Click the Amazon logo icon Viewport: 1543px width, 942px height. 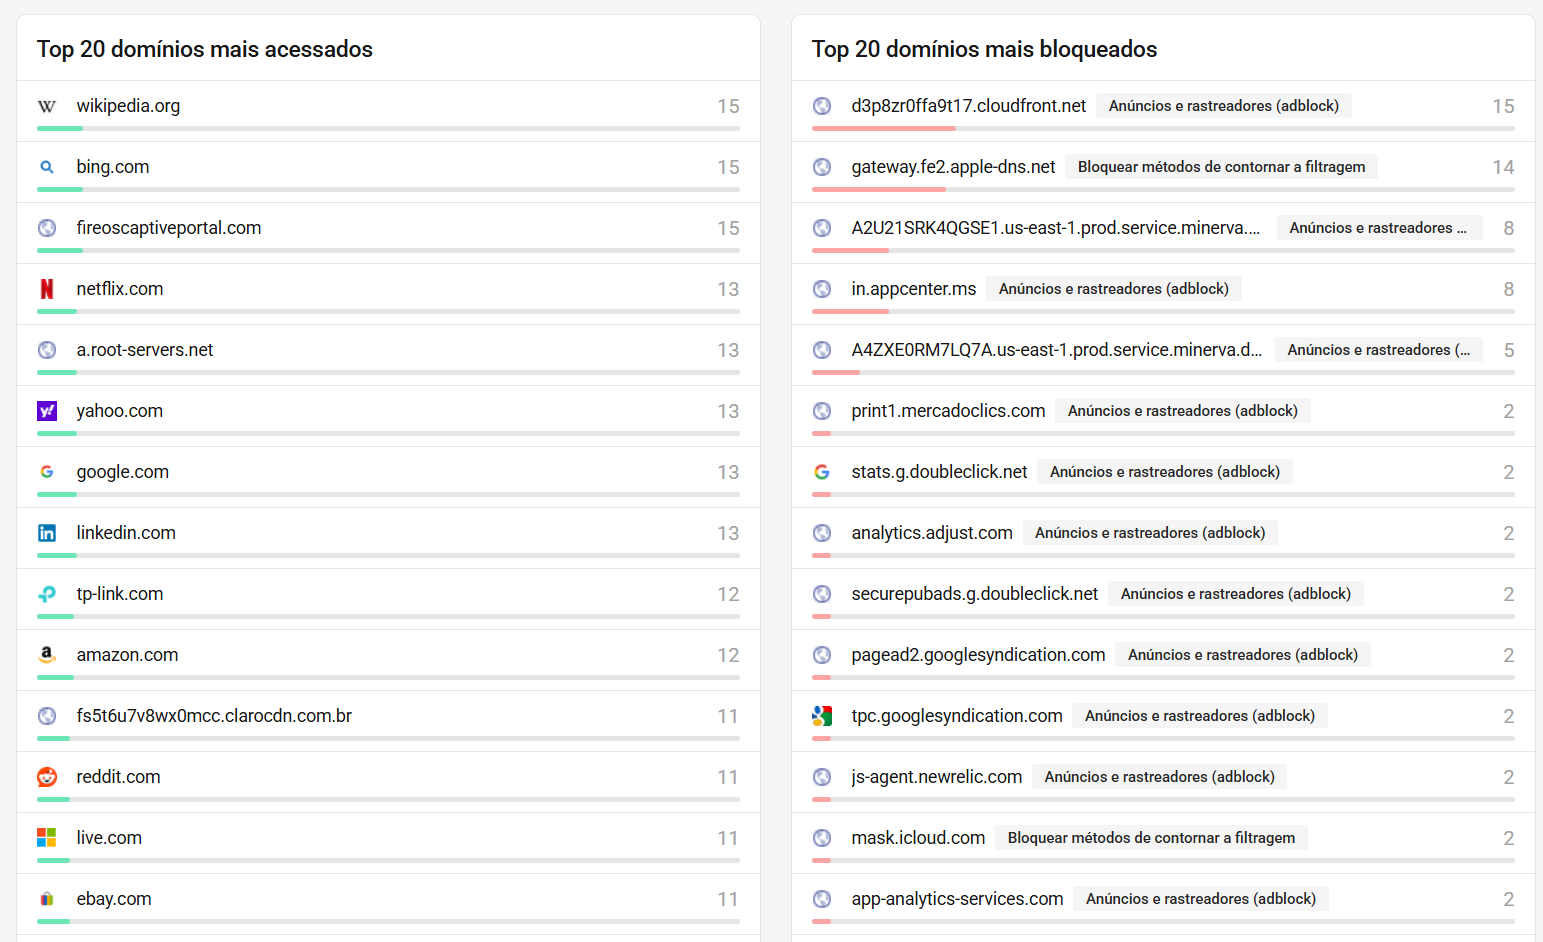pyautogui.click(x=47, y=655)
